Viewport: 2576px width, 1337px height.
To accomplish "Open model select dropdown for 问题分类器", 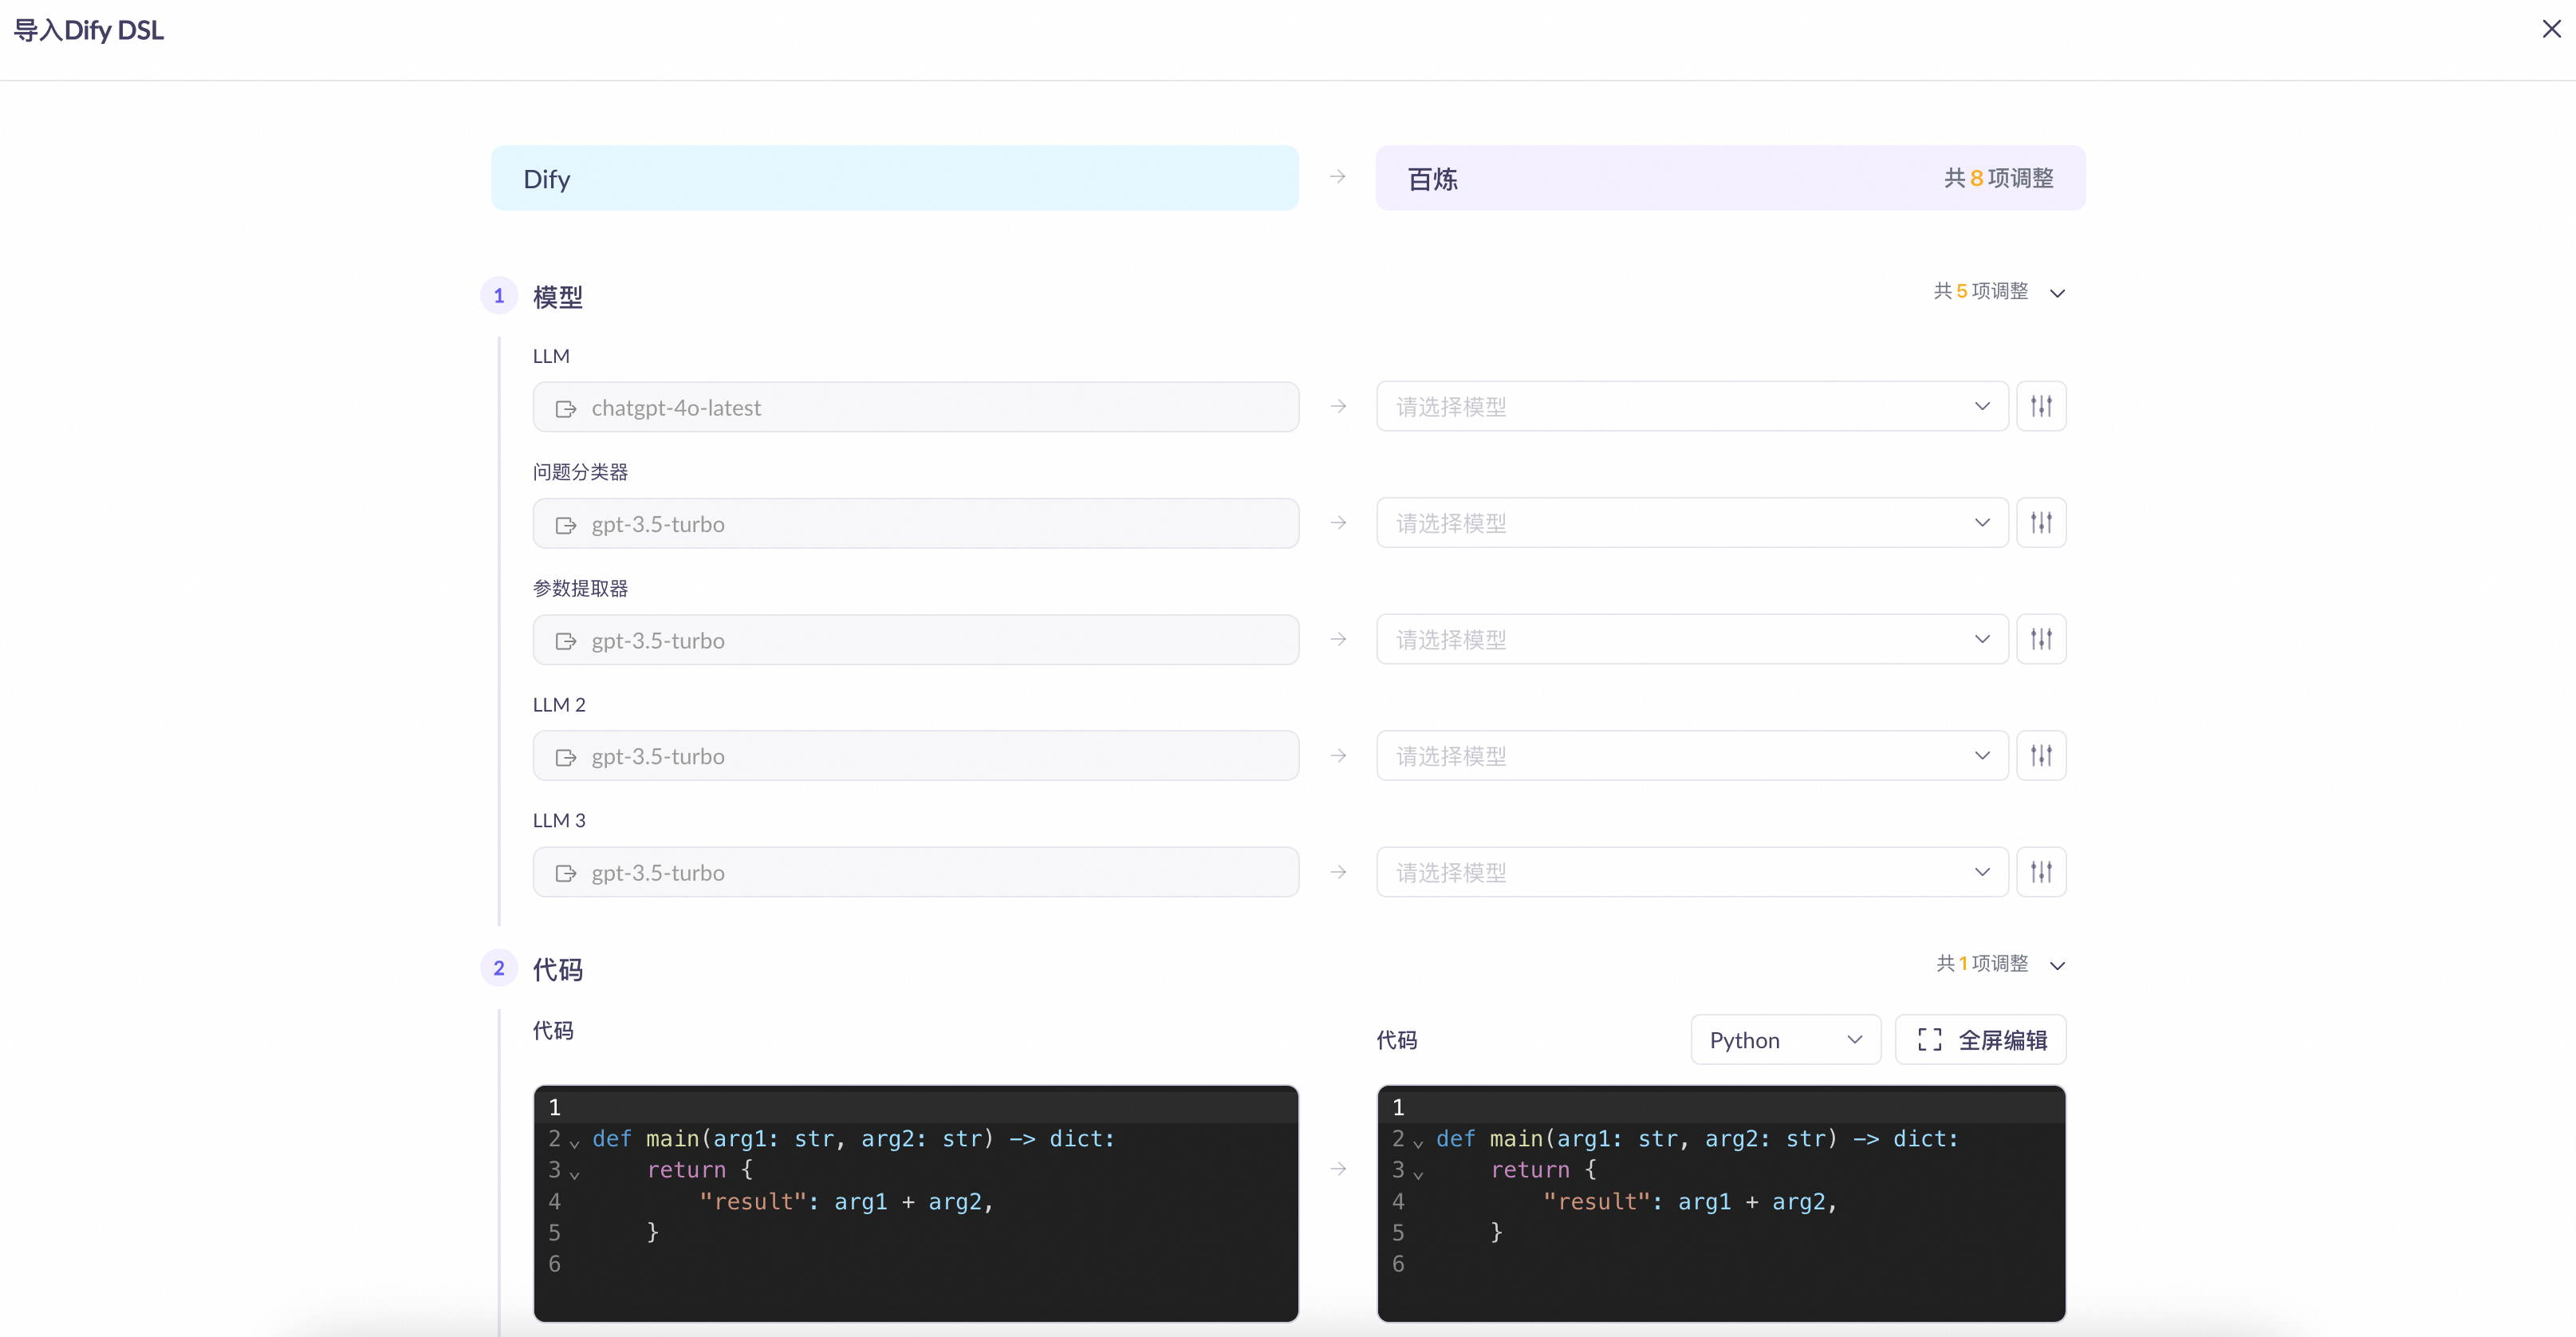I will (x=1691, y=523).
